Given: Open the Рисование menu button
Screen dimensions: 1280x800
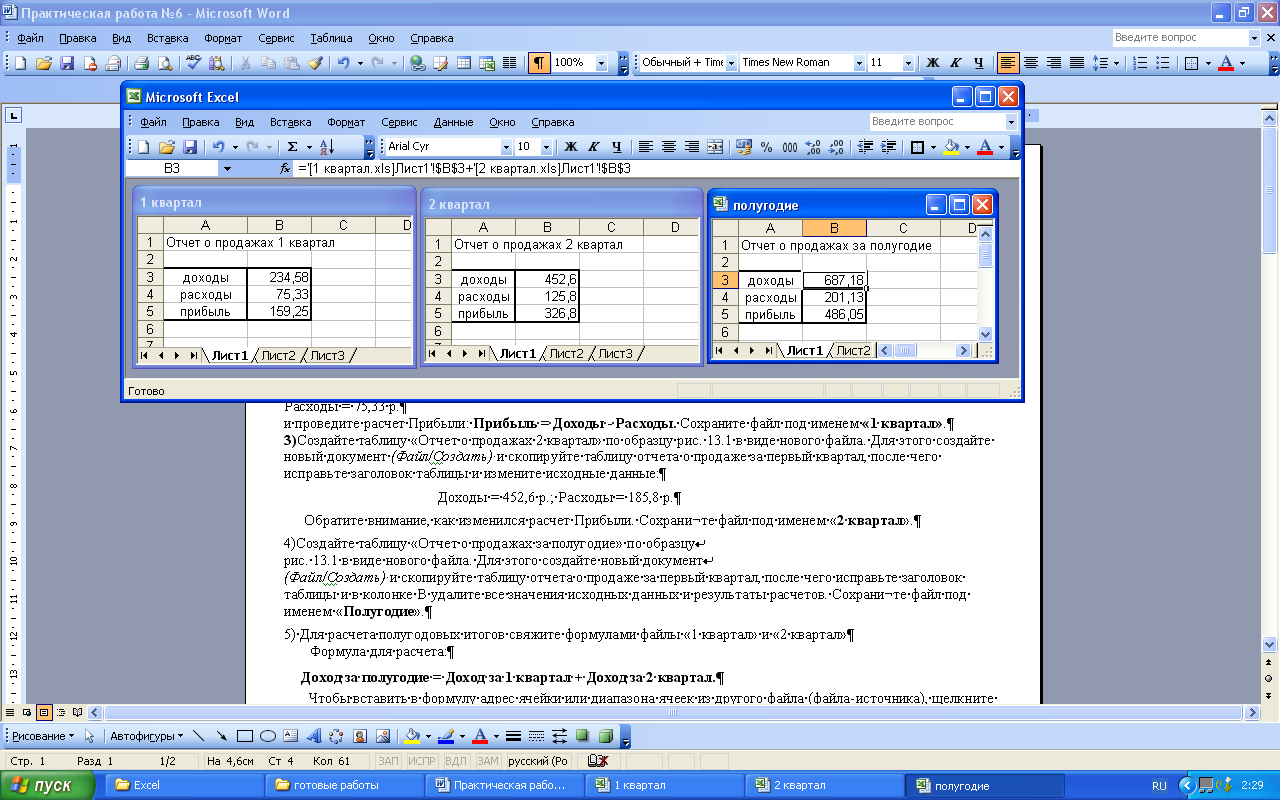Looking at the screenshot, I should [x=43, y=736].
